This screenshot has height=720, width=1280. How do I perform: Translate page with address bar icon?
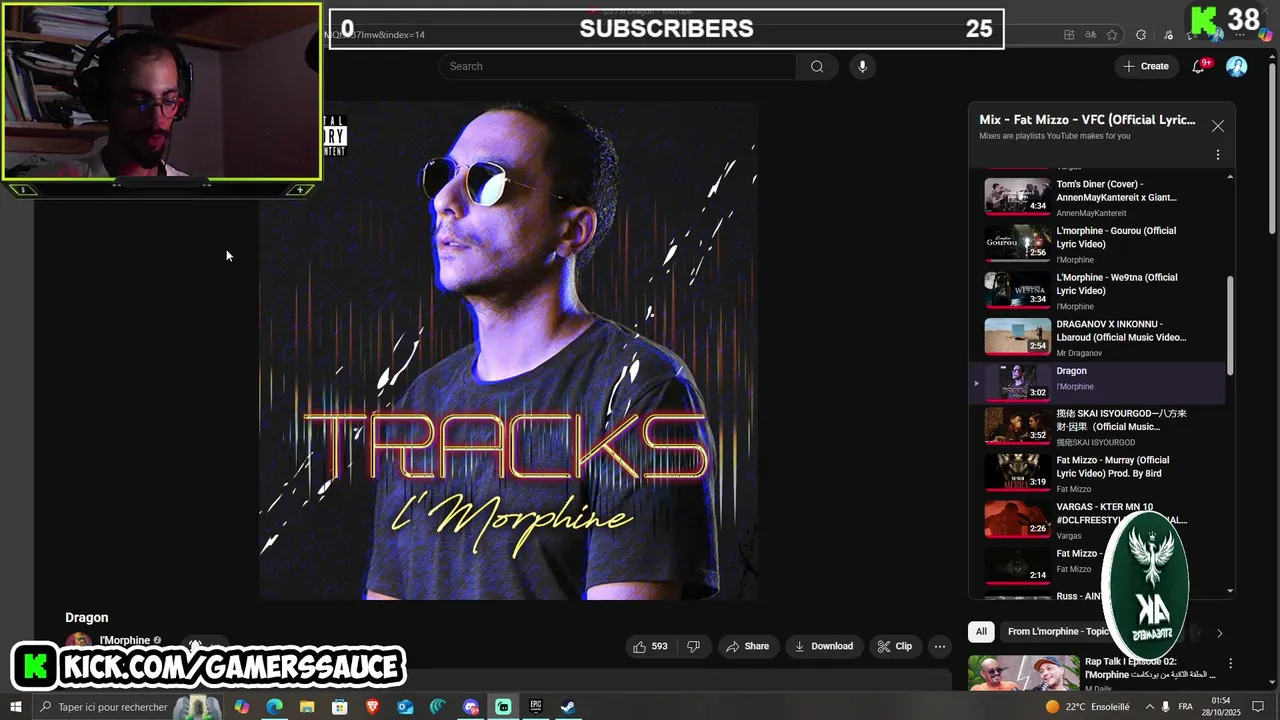click(1091, 35)
